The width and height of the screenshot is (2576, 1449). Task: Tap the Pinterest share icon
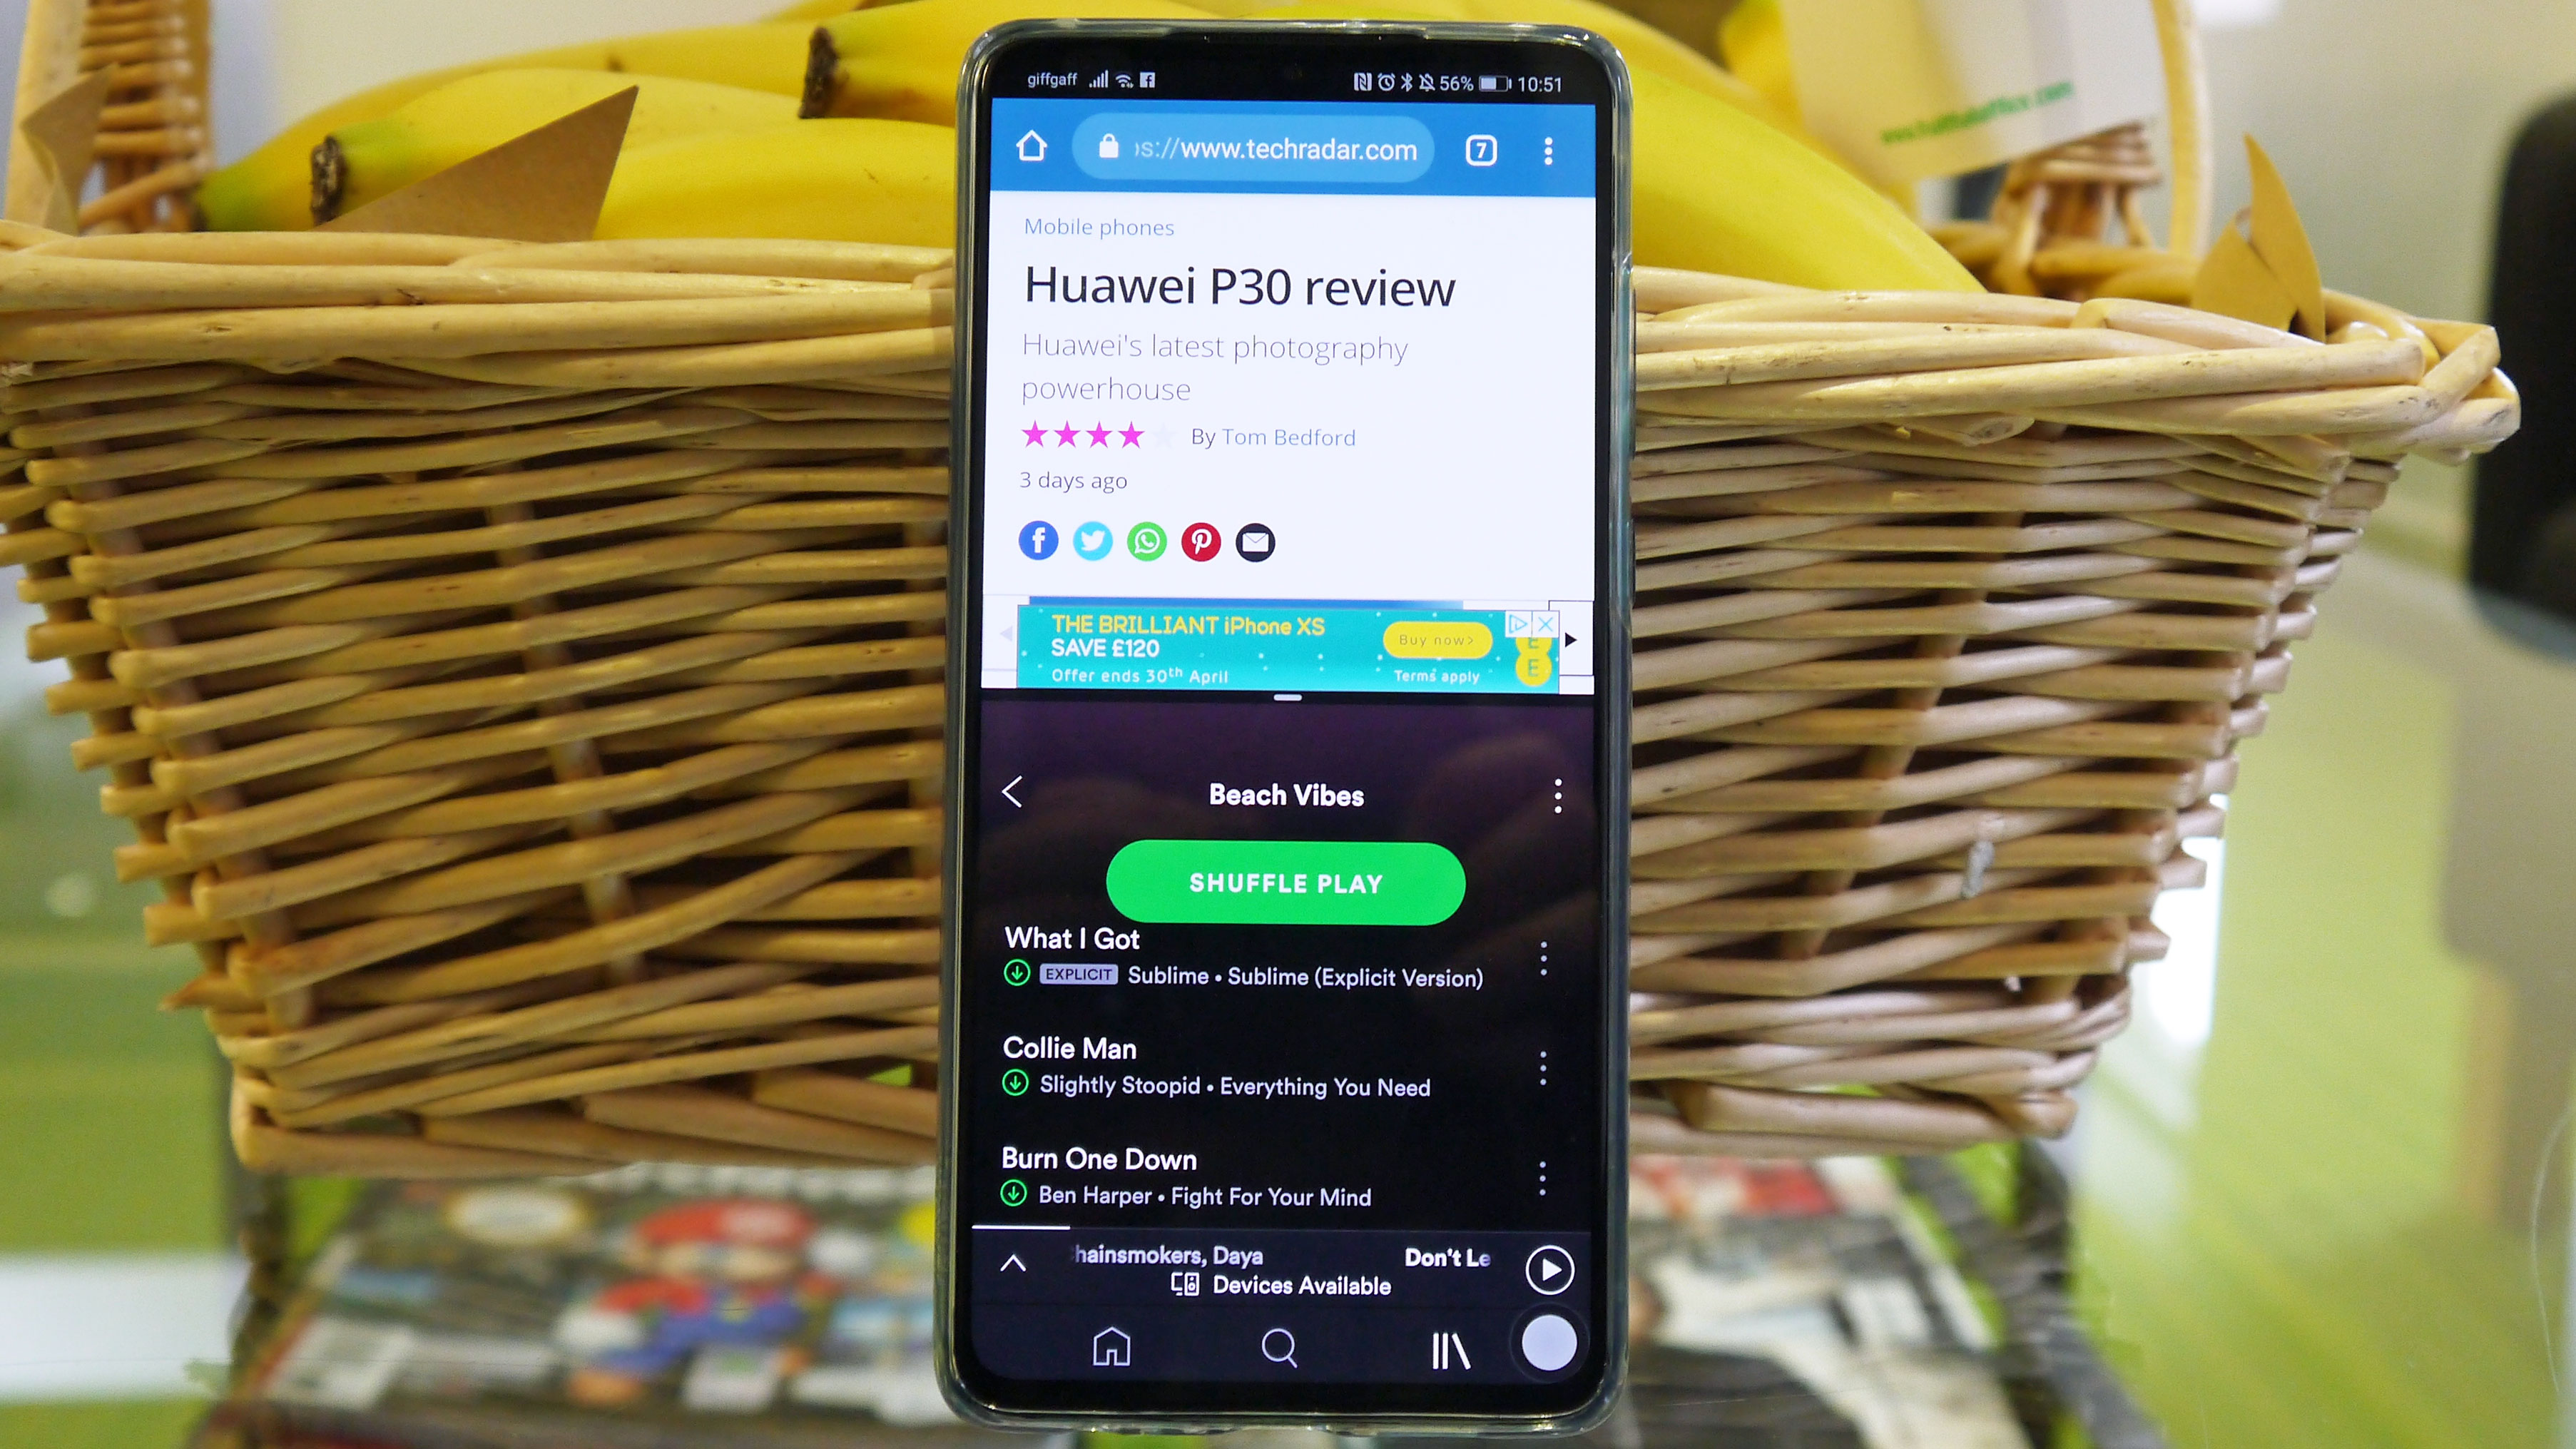pos(1201,542)
